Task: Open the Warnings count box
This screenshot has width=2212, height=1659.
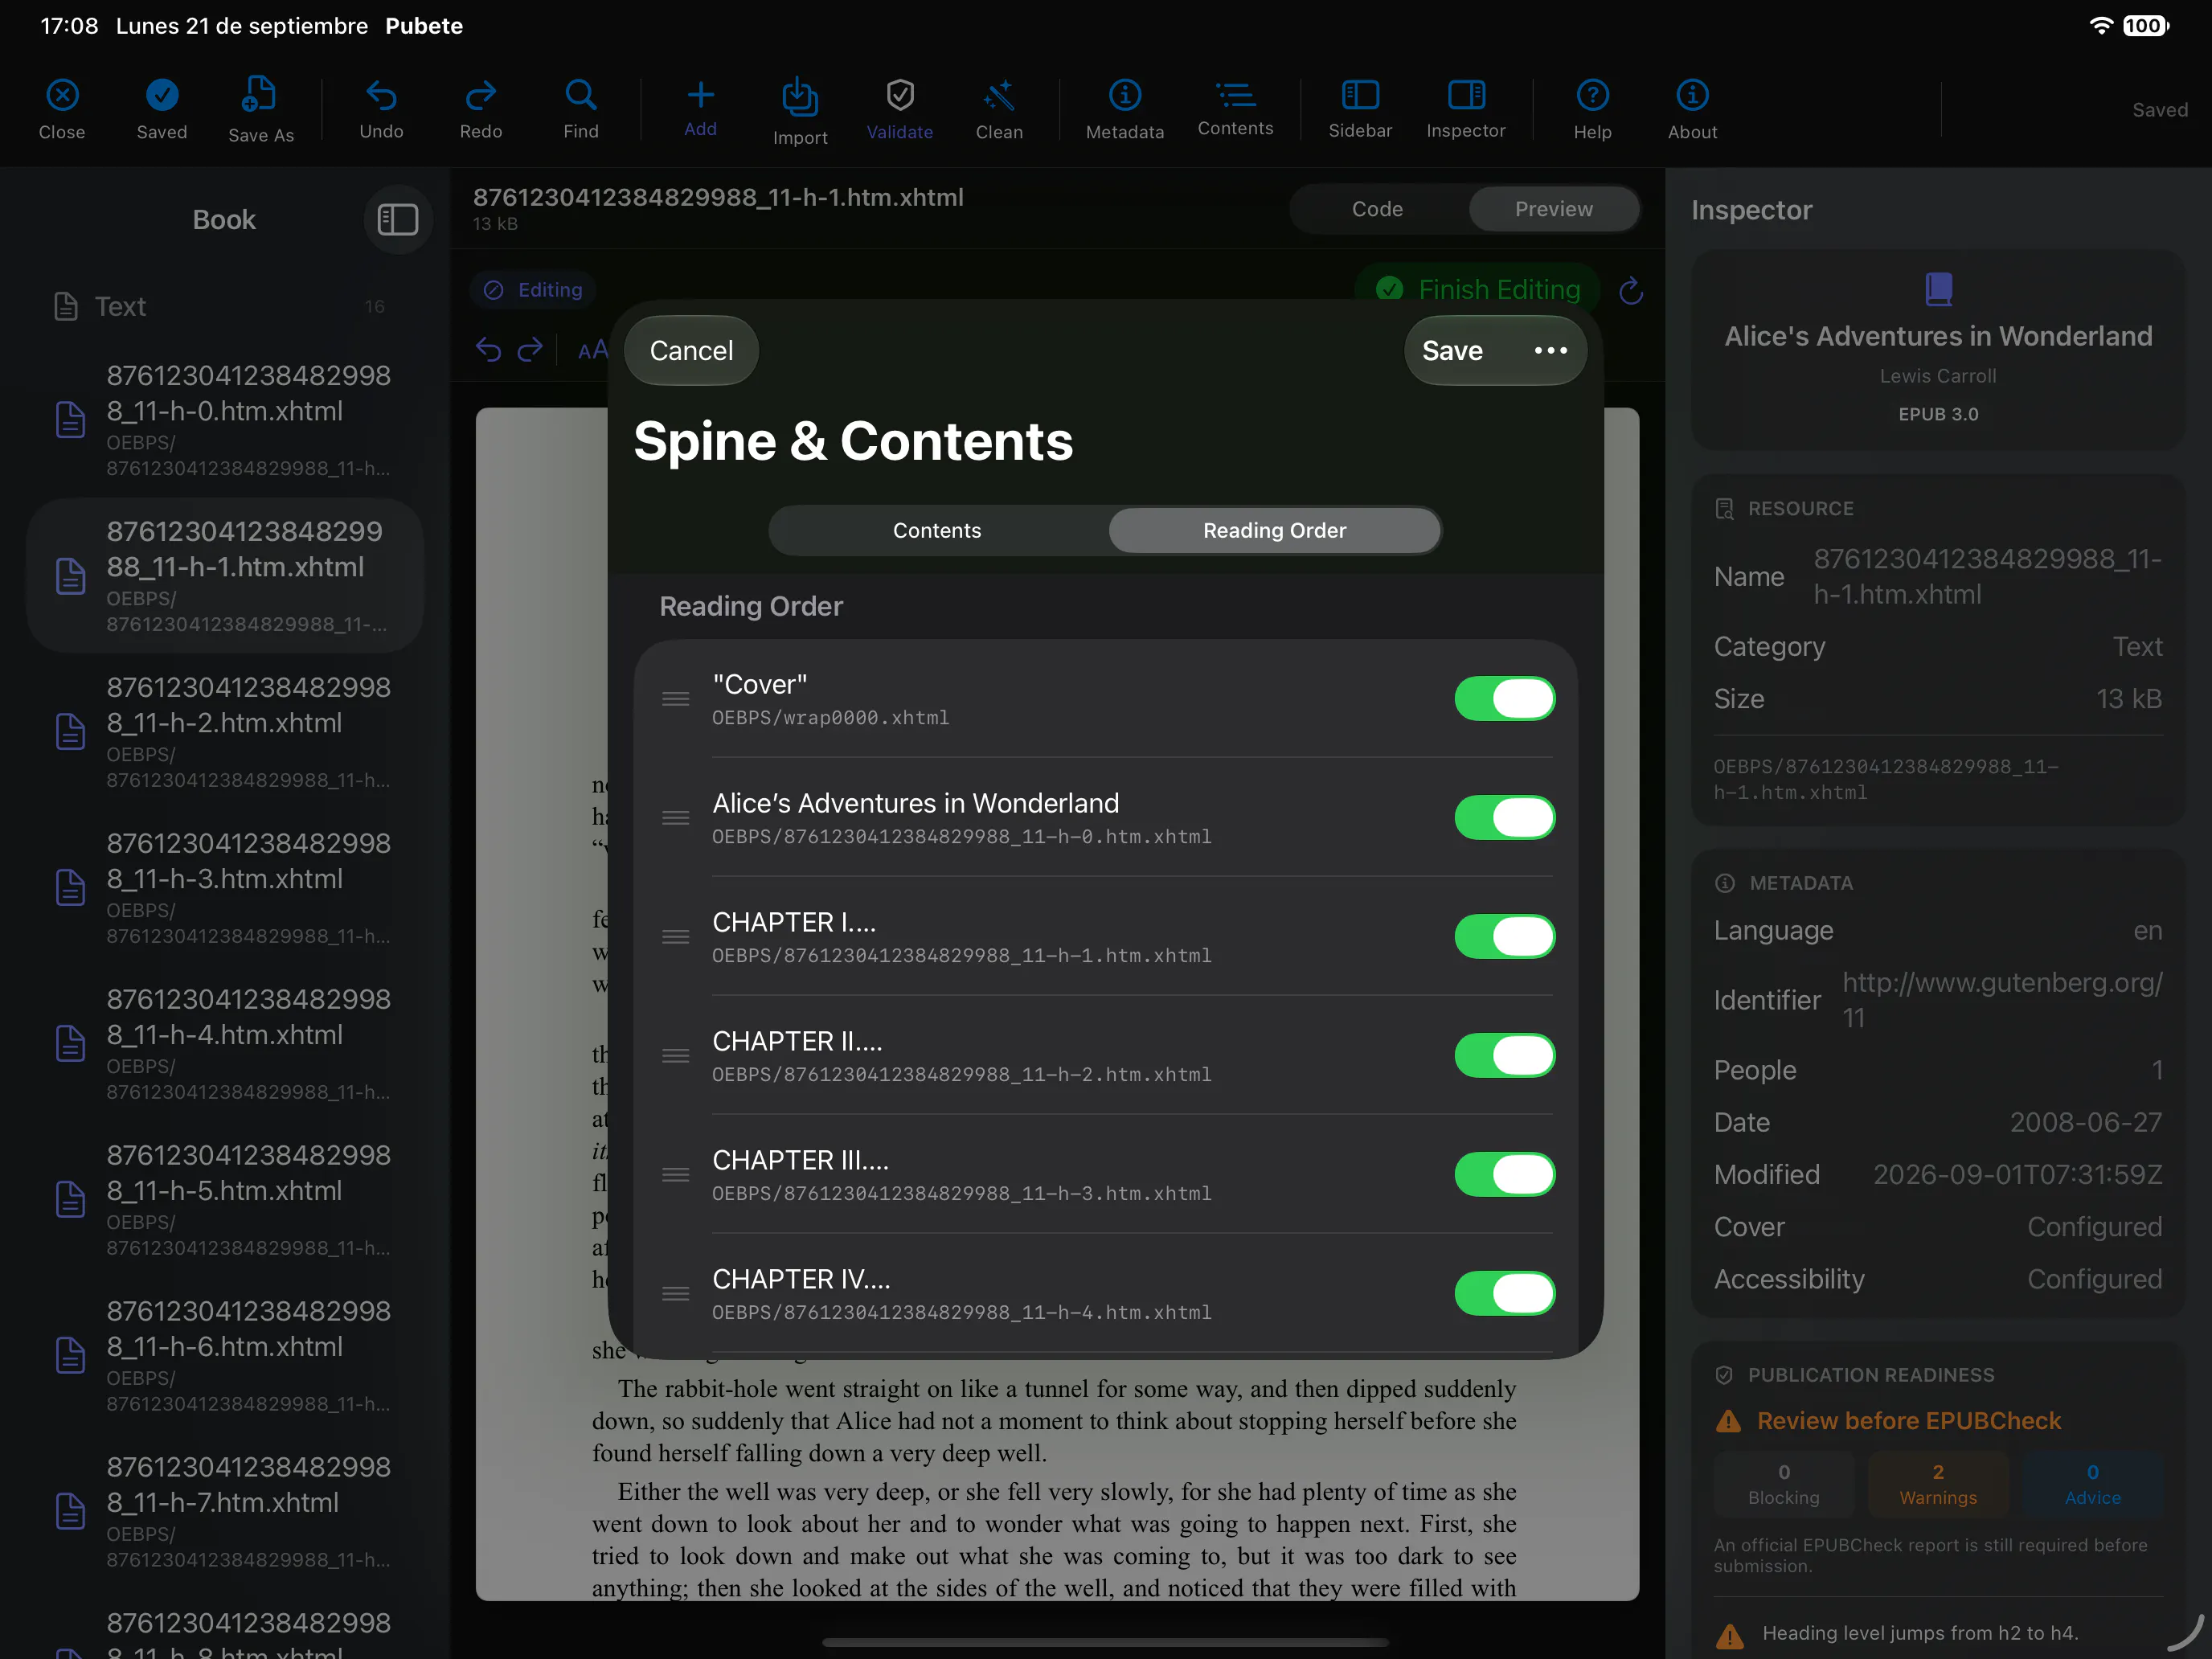Action: tap(1937, 1484)
